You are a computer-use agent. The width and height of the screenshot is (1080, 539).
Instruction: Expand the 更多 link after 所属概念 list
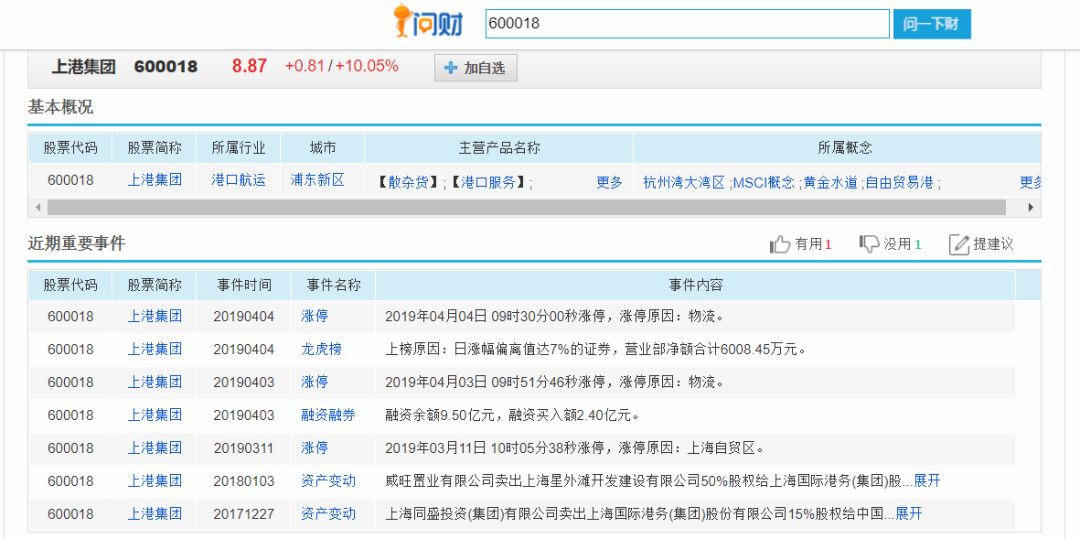(1031, 182)
